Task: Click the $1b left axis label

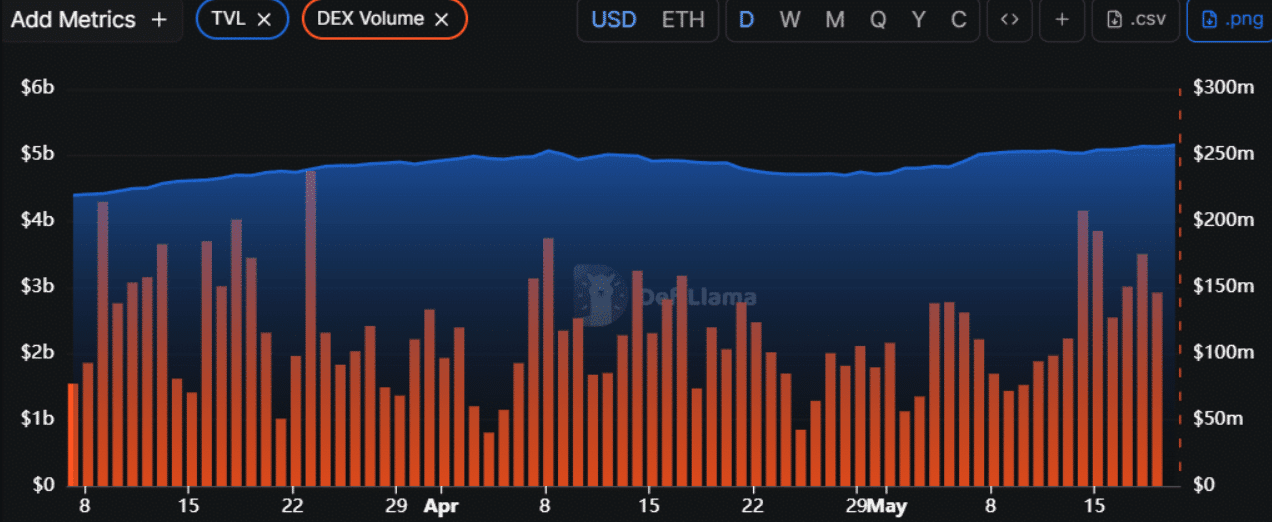Action: pyautogui.click(x=38, y=418)
